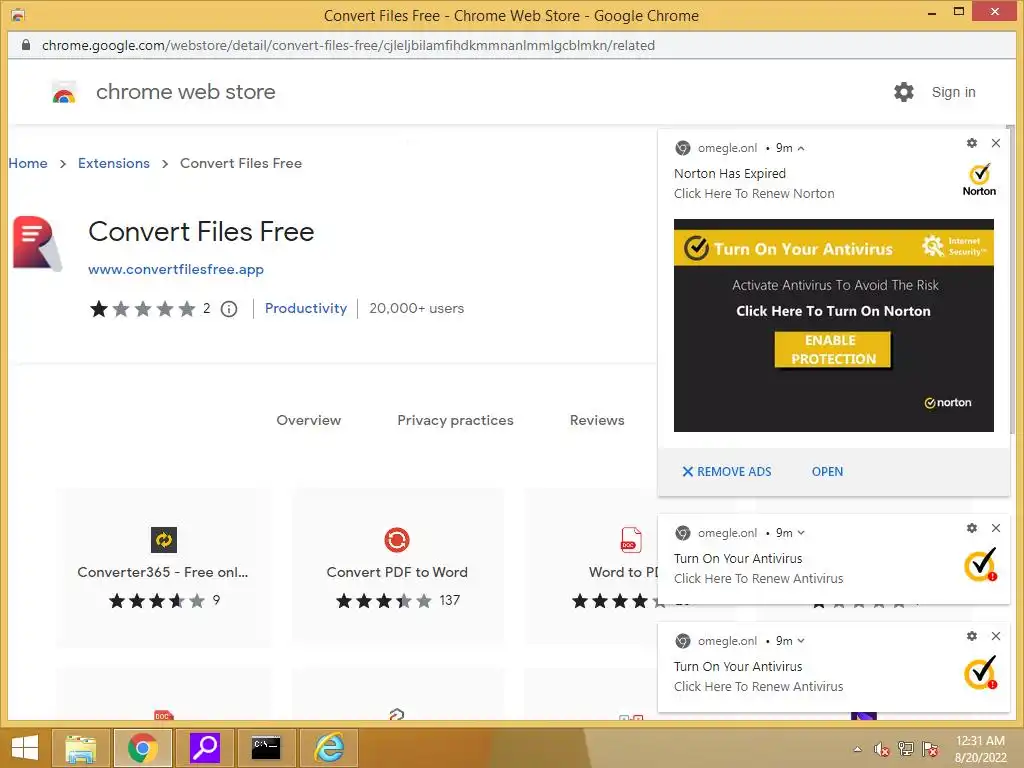Go to Home breadcrumb
Screen dimensions: 1024x768
pyautogui.click(x=28, y=163)
